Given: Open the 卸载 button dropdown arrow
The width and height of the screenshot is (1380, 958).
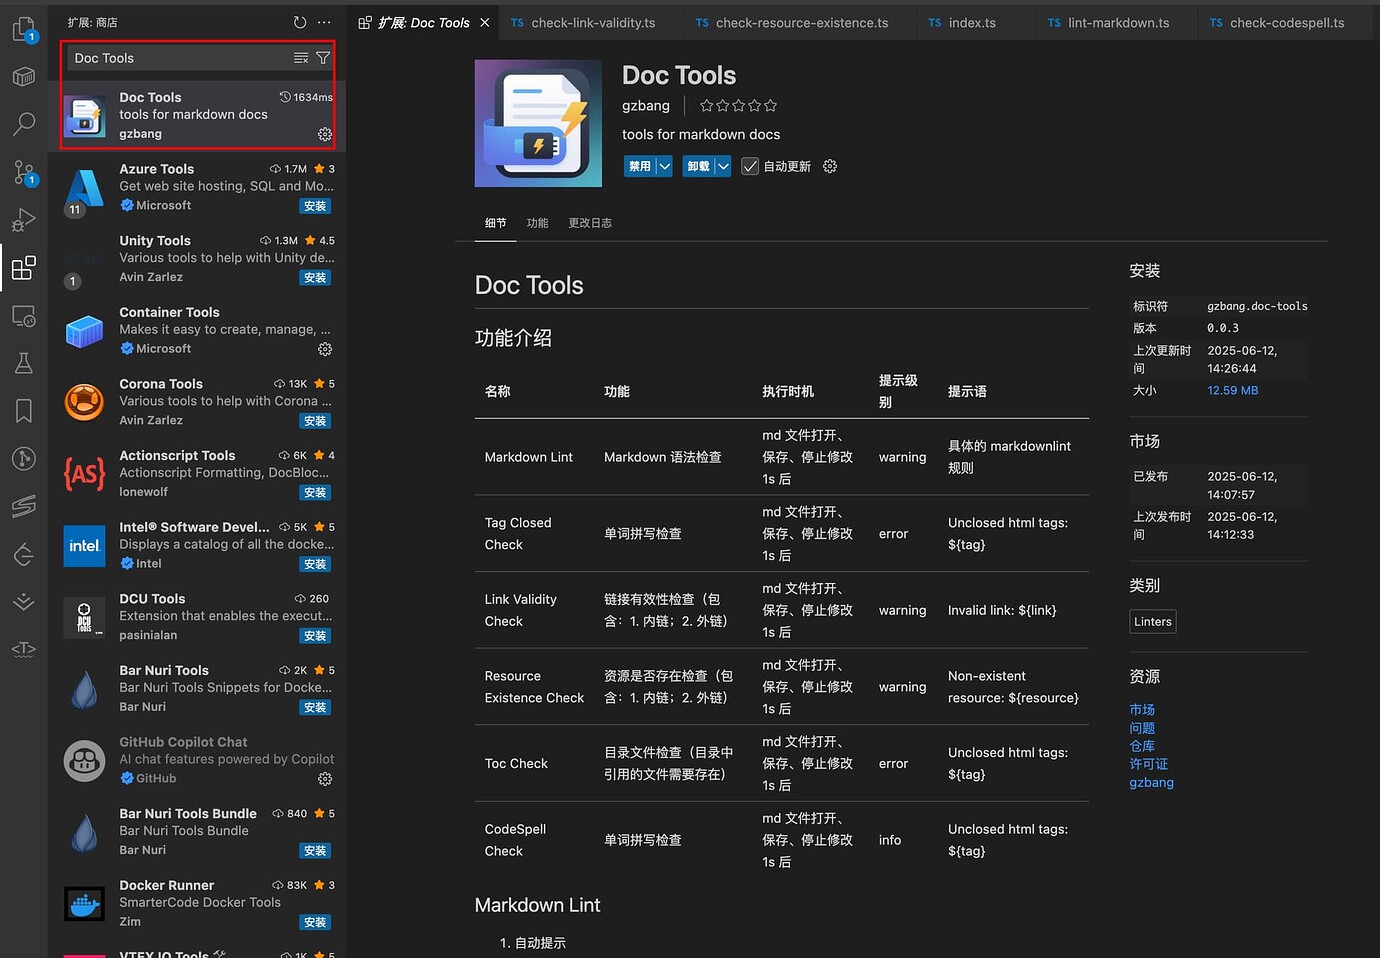Looking at the screenshot, I should point(723,166).
